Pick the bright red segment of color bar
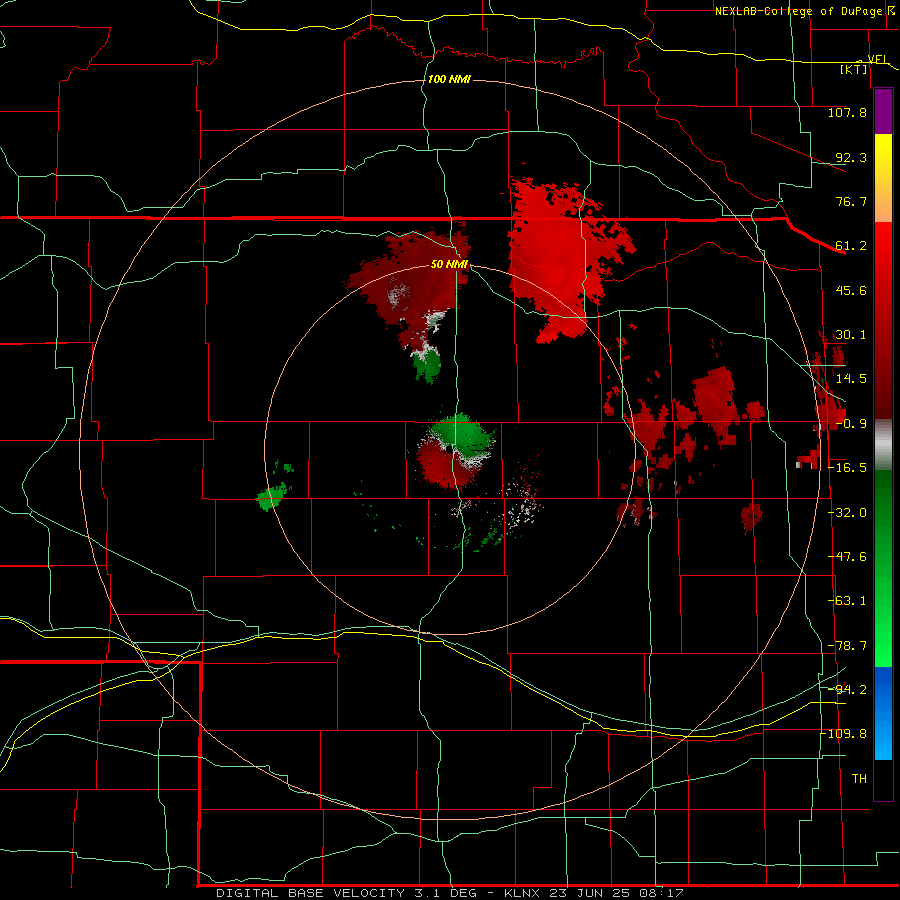The image size is (900, 900). [x=883, y=264]
